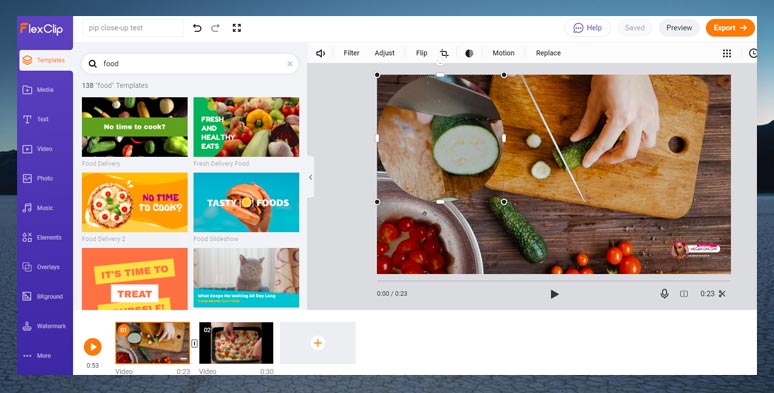This screenshot has height=393, width=774.
Task: Clear the food search text
Action: [290, 64]
